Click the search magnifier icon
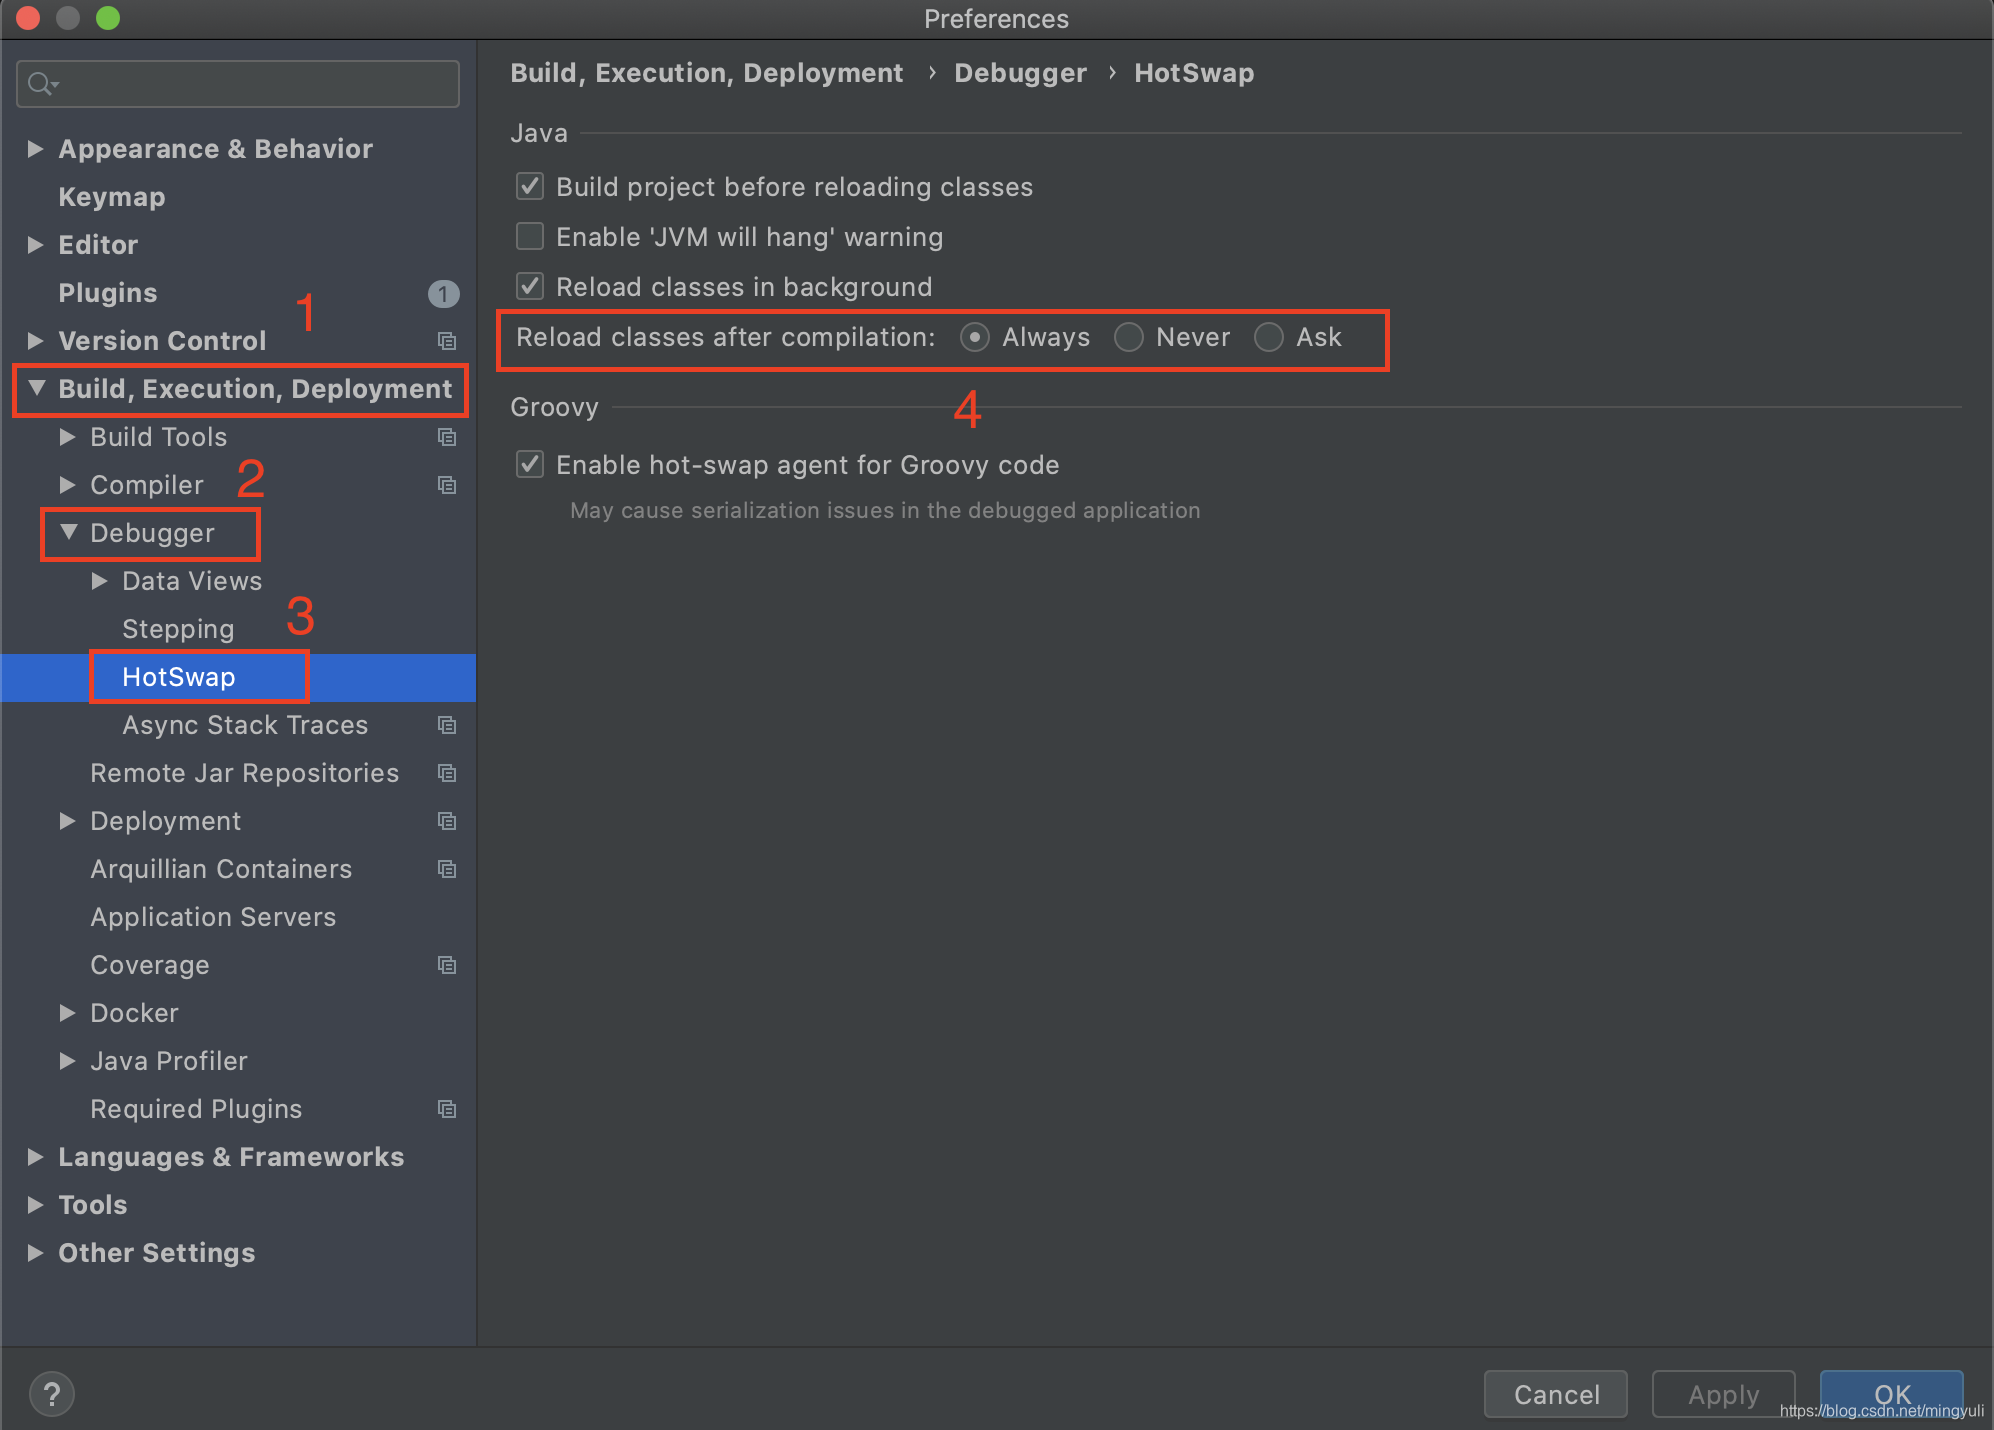The width and height of the screenshot is (1994, 1430). (40, 84)
